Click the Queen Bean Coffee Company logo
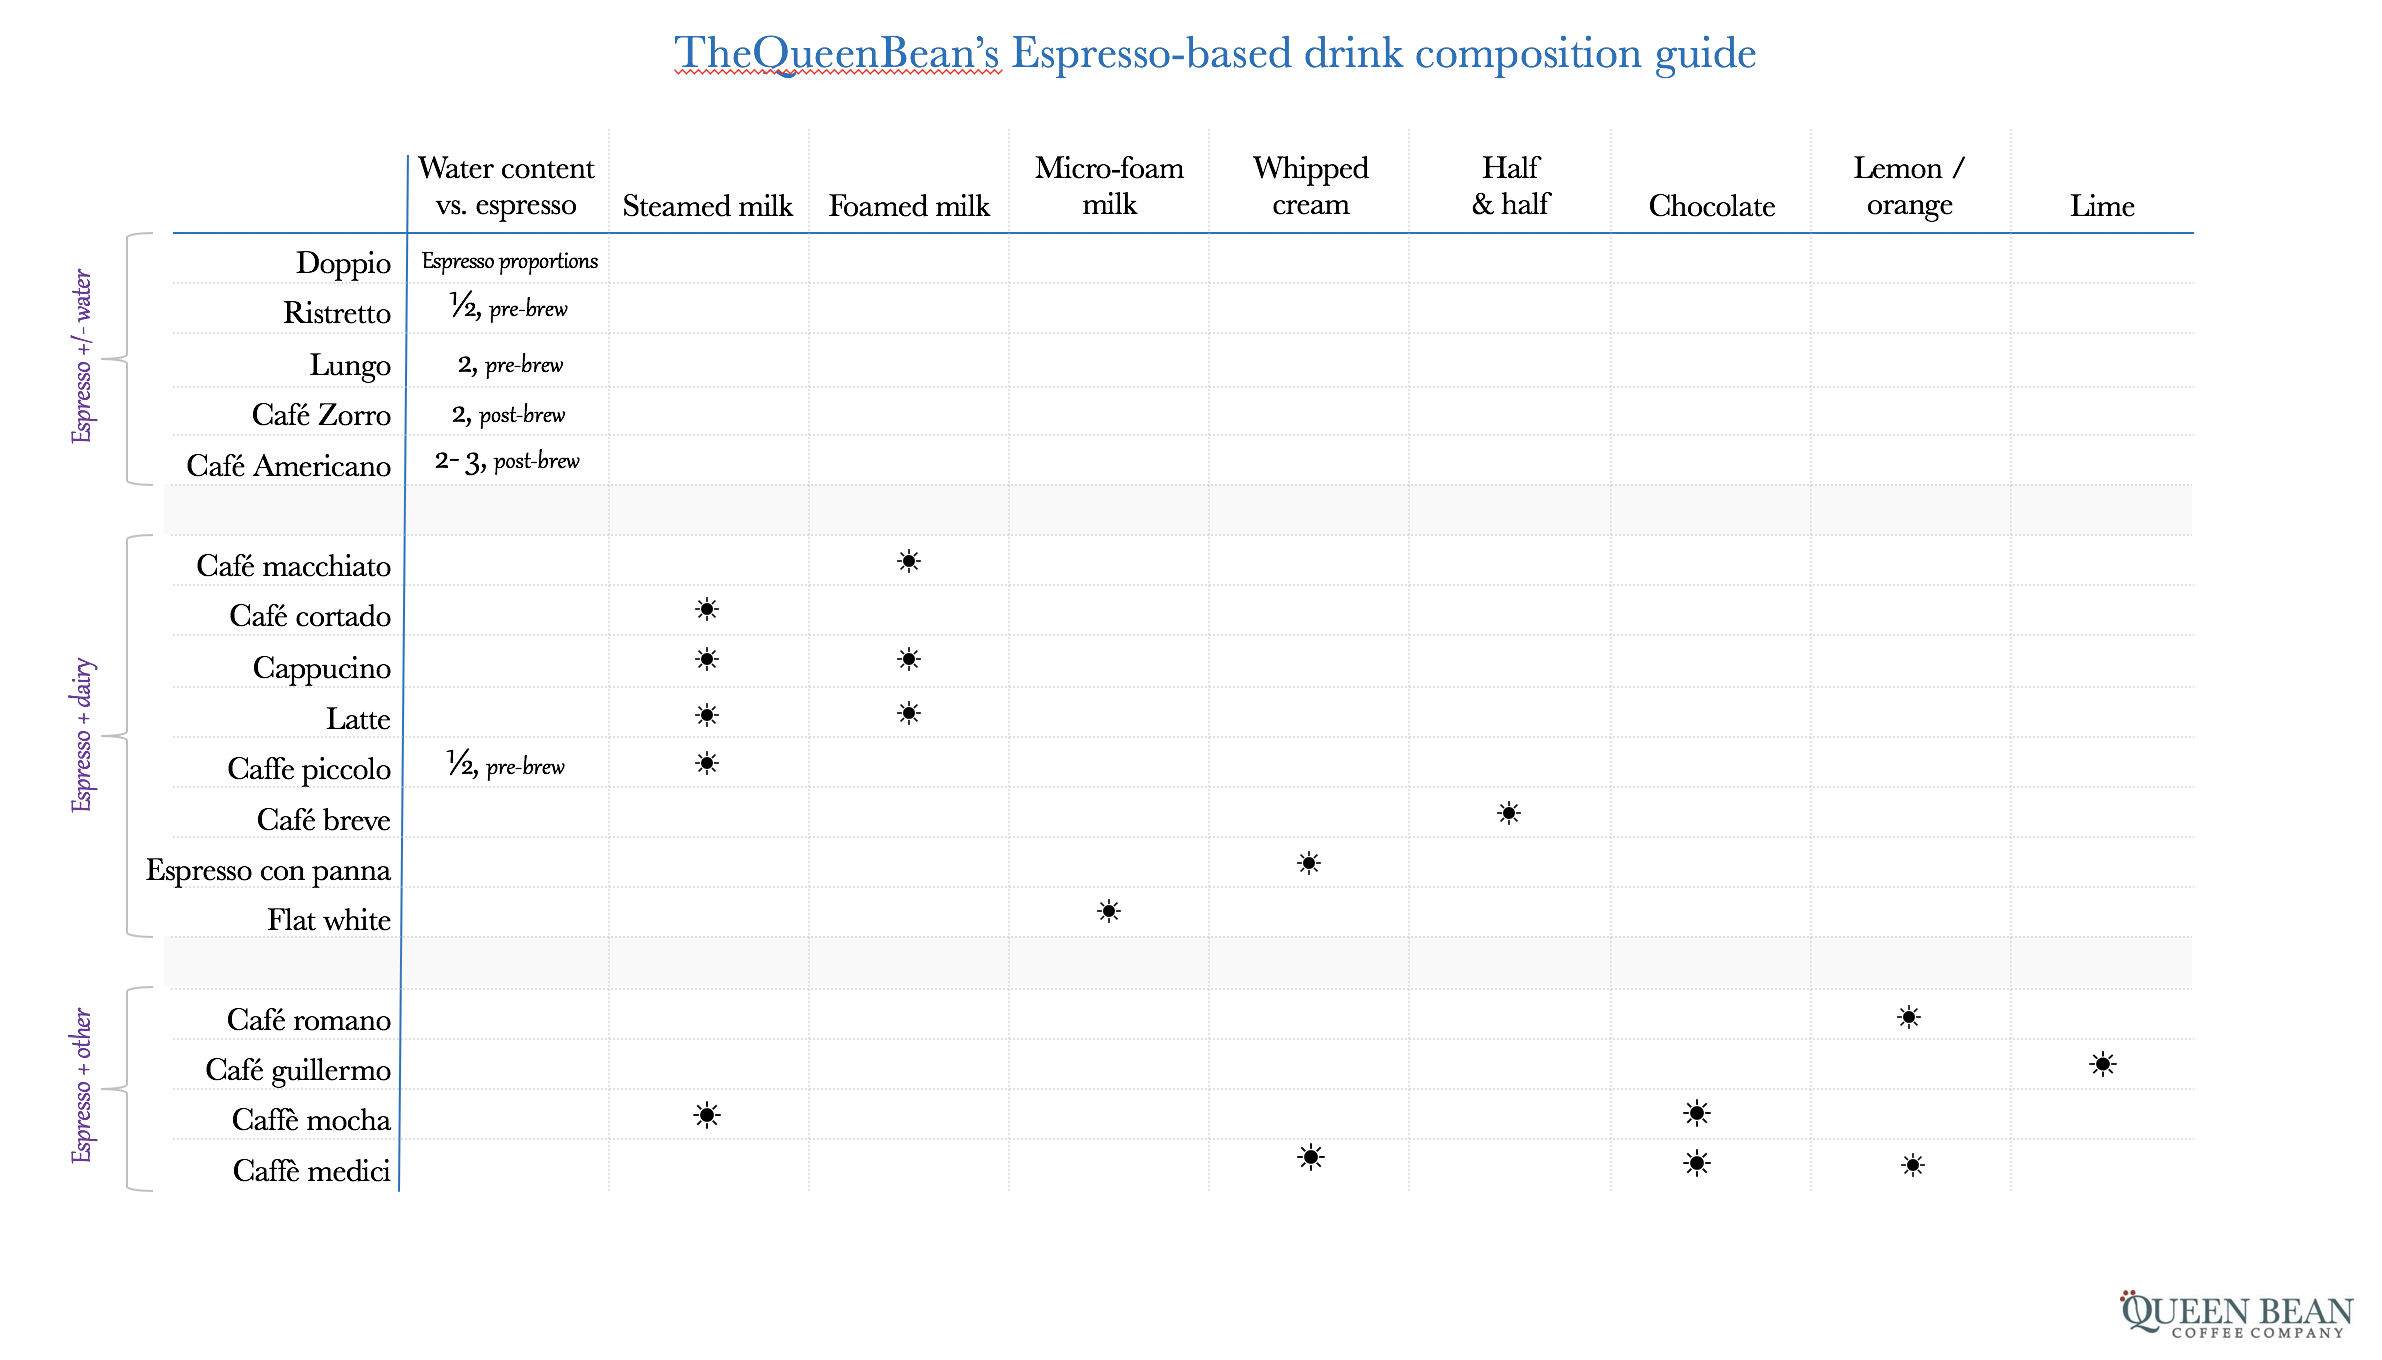 (x=2237, y=1315)
